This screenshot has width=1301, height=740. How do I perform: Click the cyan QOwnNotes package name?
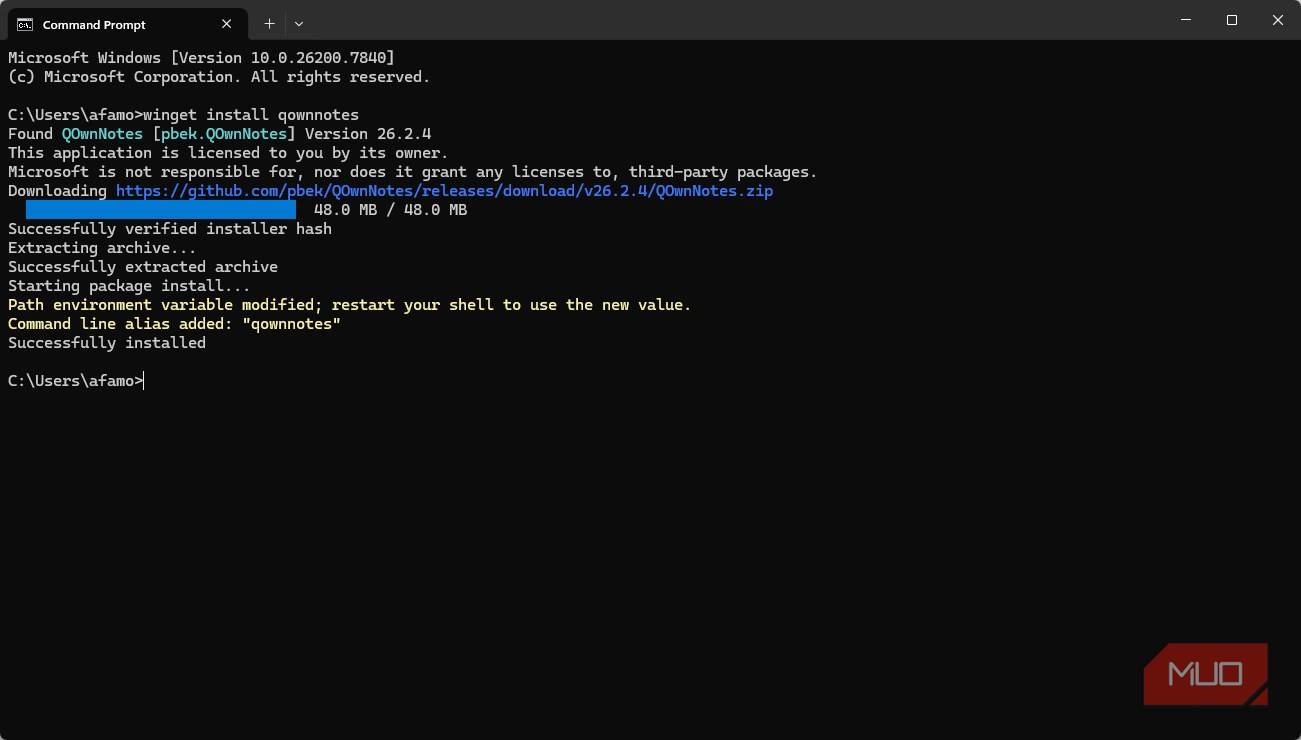coord(102,134)
